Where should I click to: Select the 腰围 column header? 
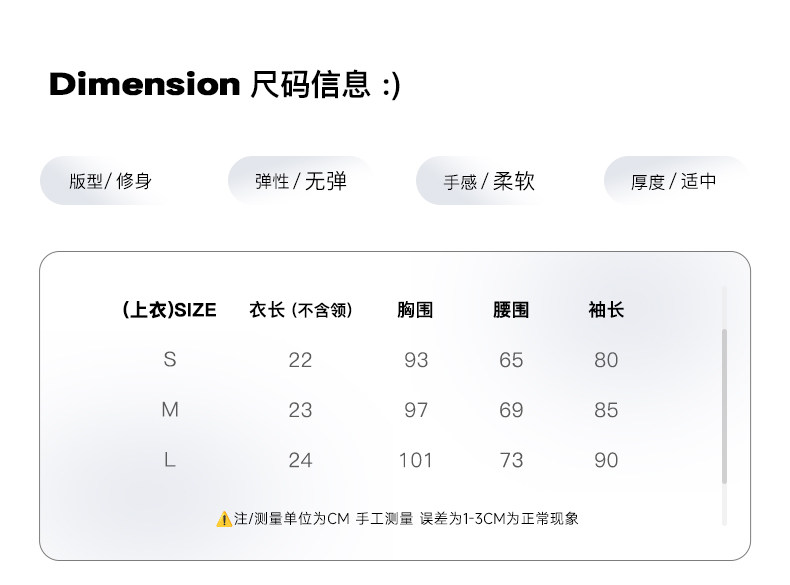511,310
